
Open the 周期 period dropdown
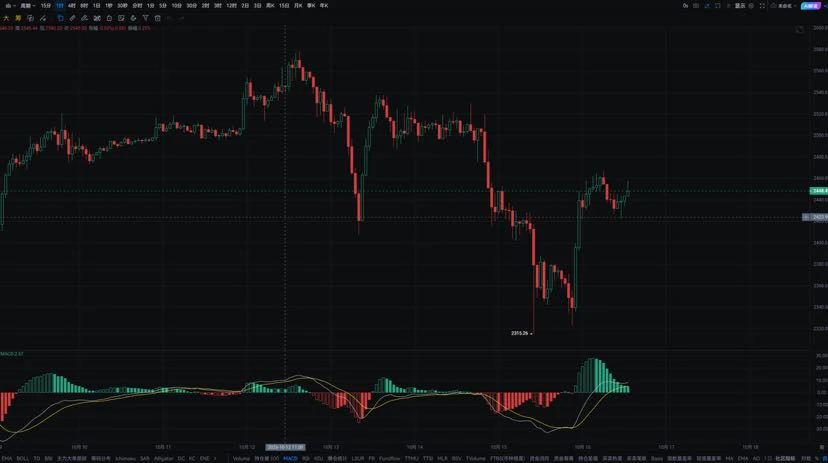point(27,5)
